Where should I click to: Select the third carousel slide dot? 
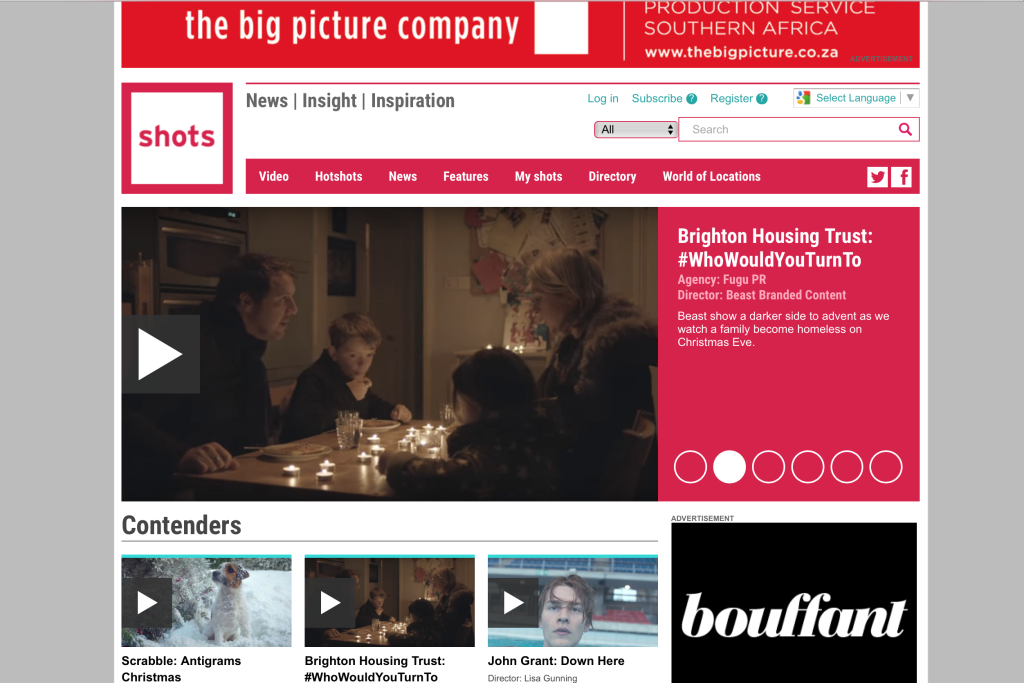[769, 467]
